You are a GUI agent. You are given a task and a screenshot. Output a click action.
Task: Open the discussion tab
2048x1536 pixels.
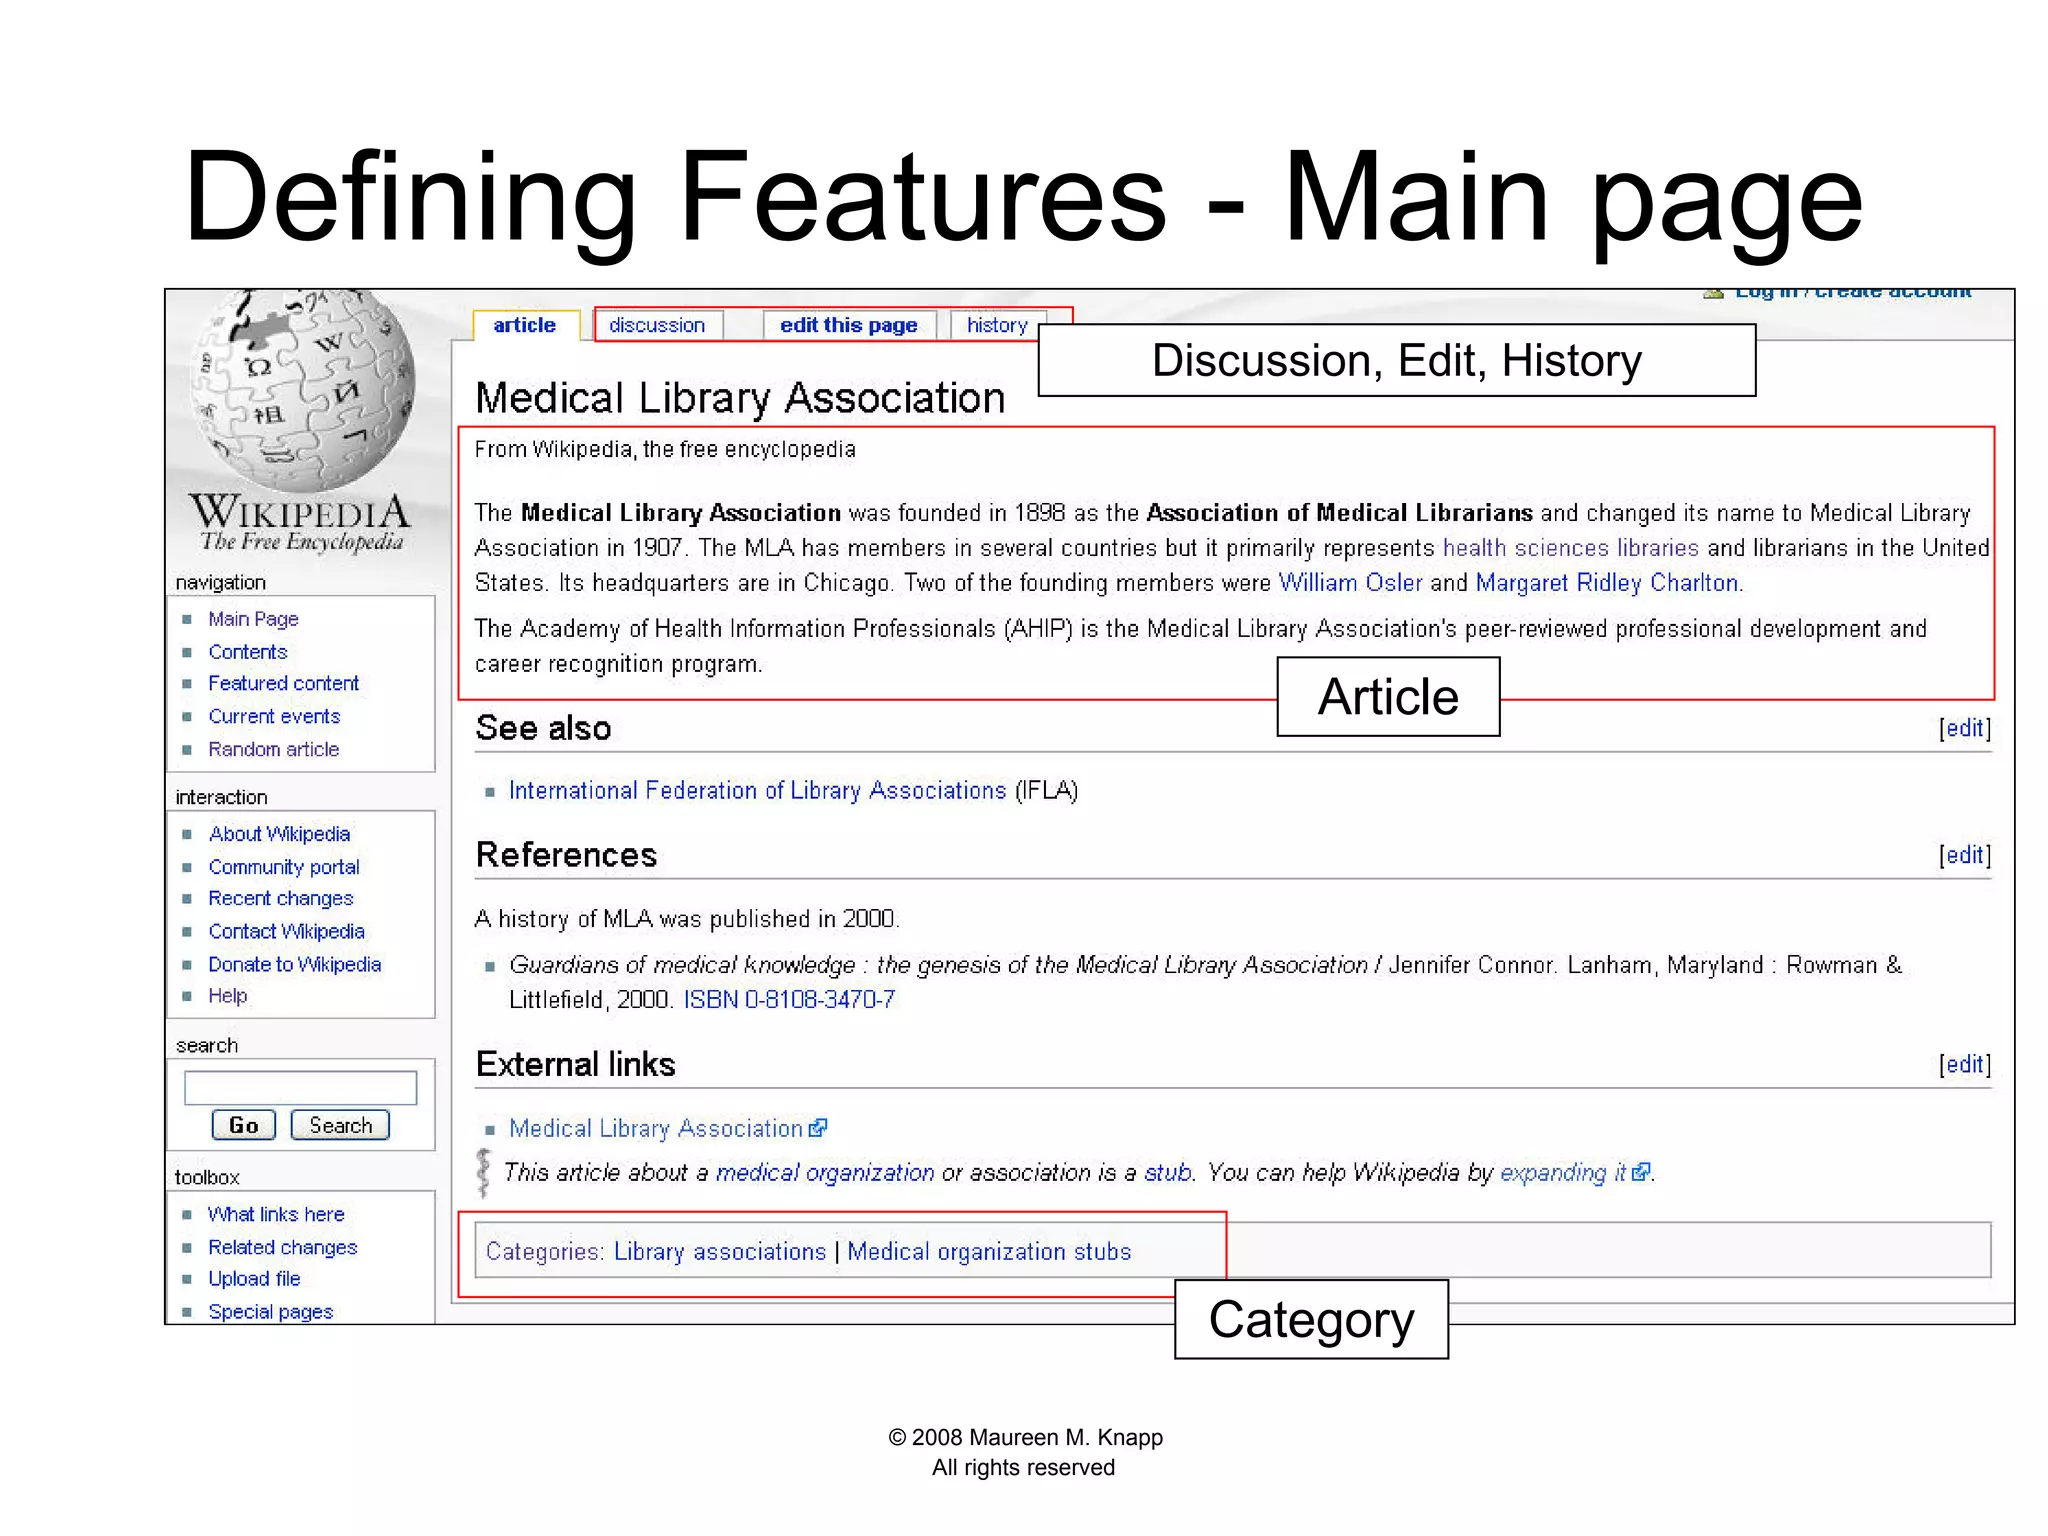click(x=658, y=325)
